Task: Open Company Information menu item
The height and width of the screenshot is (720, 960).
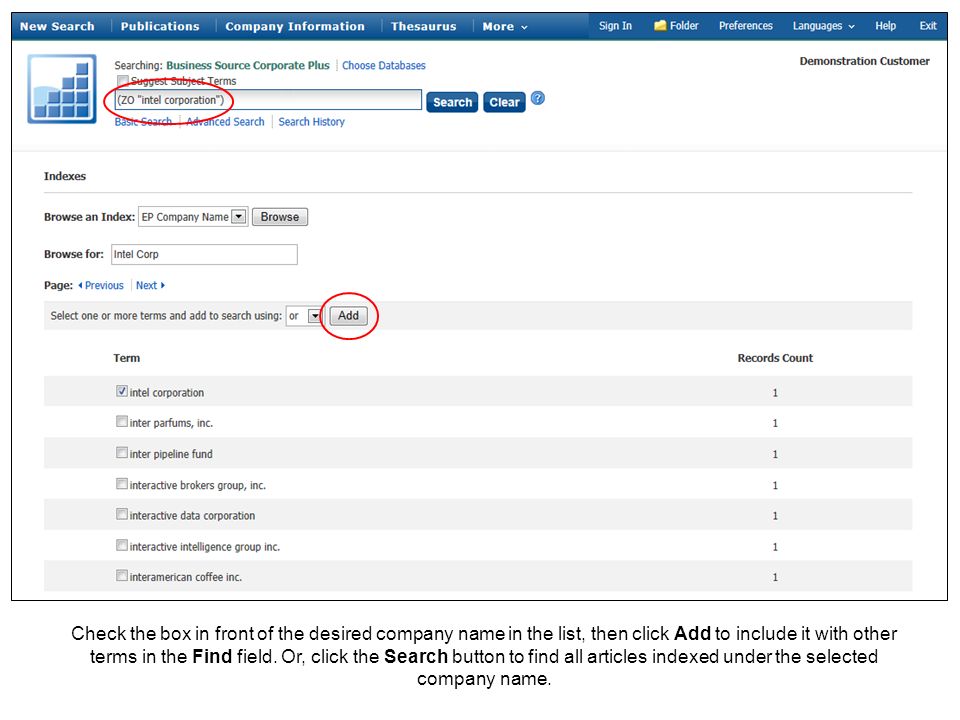Action: point(294,26)
